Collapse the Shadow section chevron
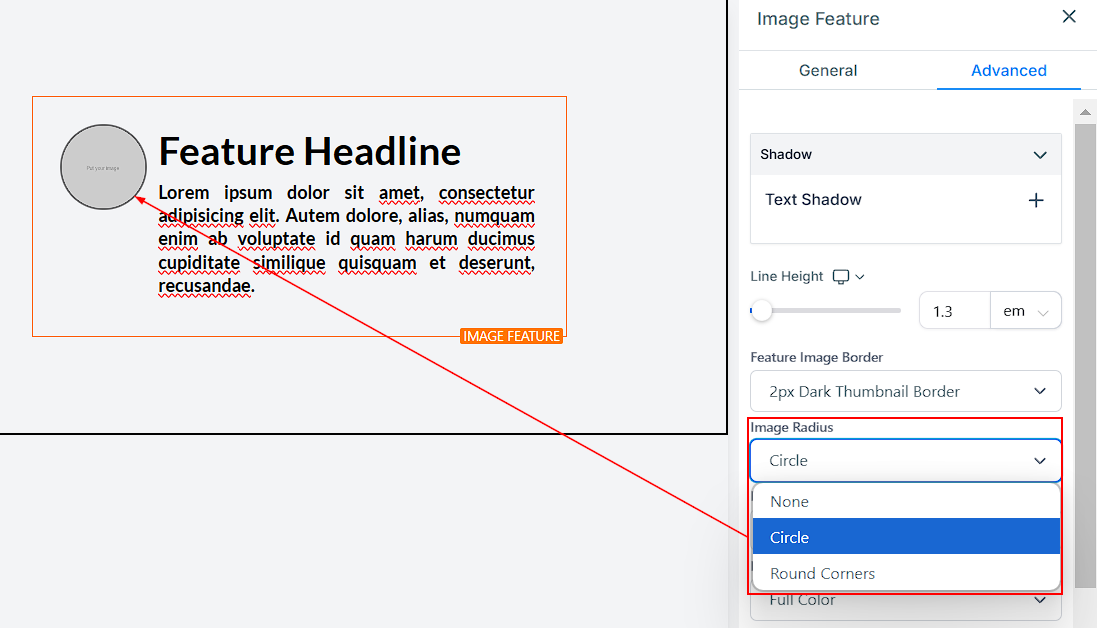The image size is (1097, 628). pos(1040,155)
